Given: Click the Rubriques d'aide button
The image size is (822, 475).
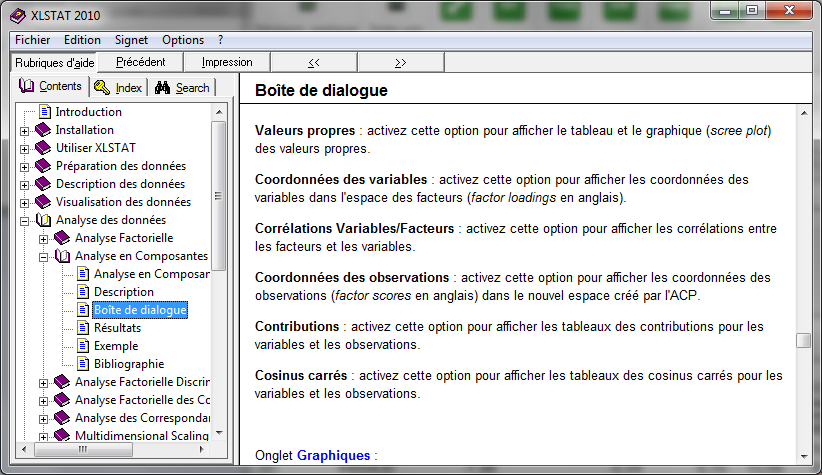Looking at the screenshot, I should pyautogui.click(x=55, y=62).
